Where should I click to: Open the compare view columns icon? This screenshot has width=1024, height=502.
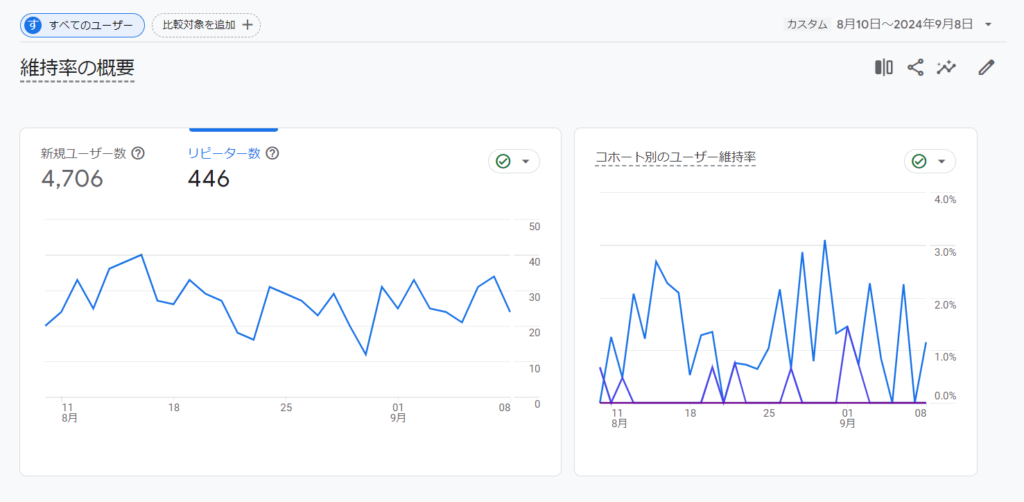(x=884, y=67)
